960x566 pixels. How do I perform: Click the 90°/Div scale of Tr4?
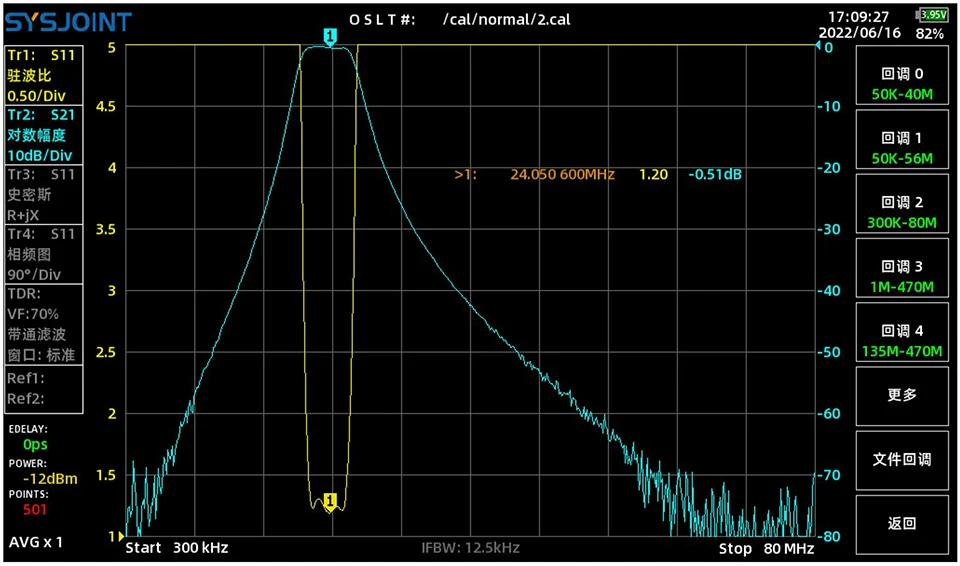[x=34, y=274]
